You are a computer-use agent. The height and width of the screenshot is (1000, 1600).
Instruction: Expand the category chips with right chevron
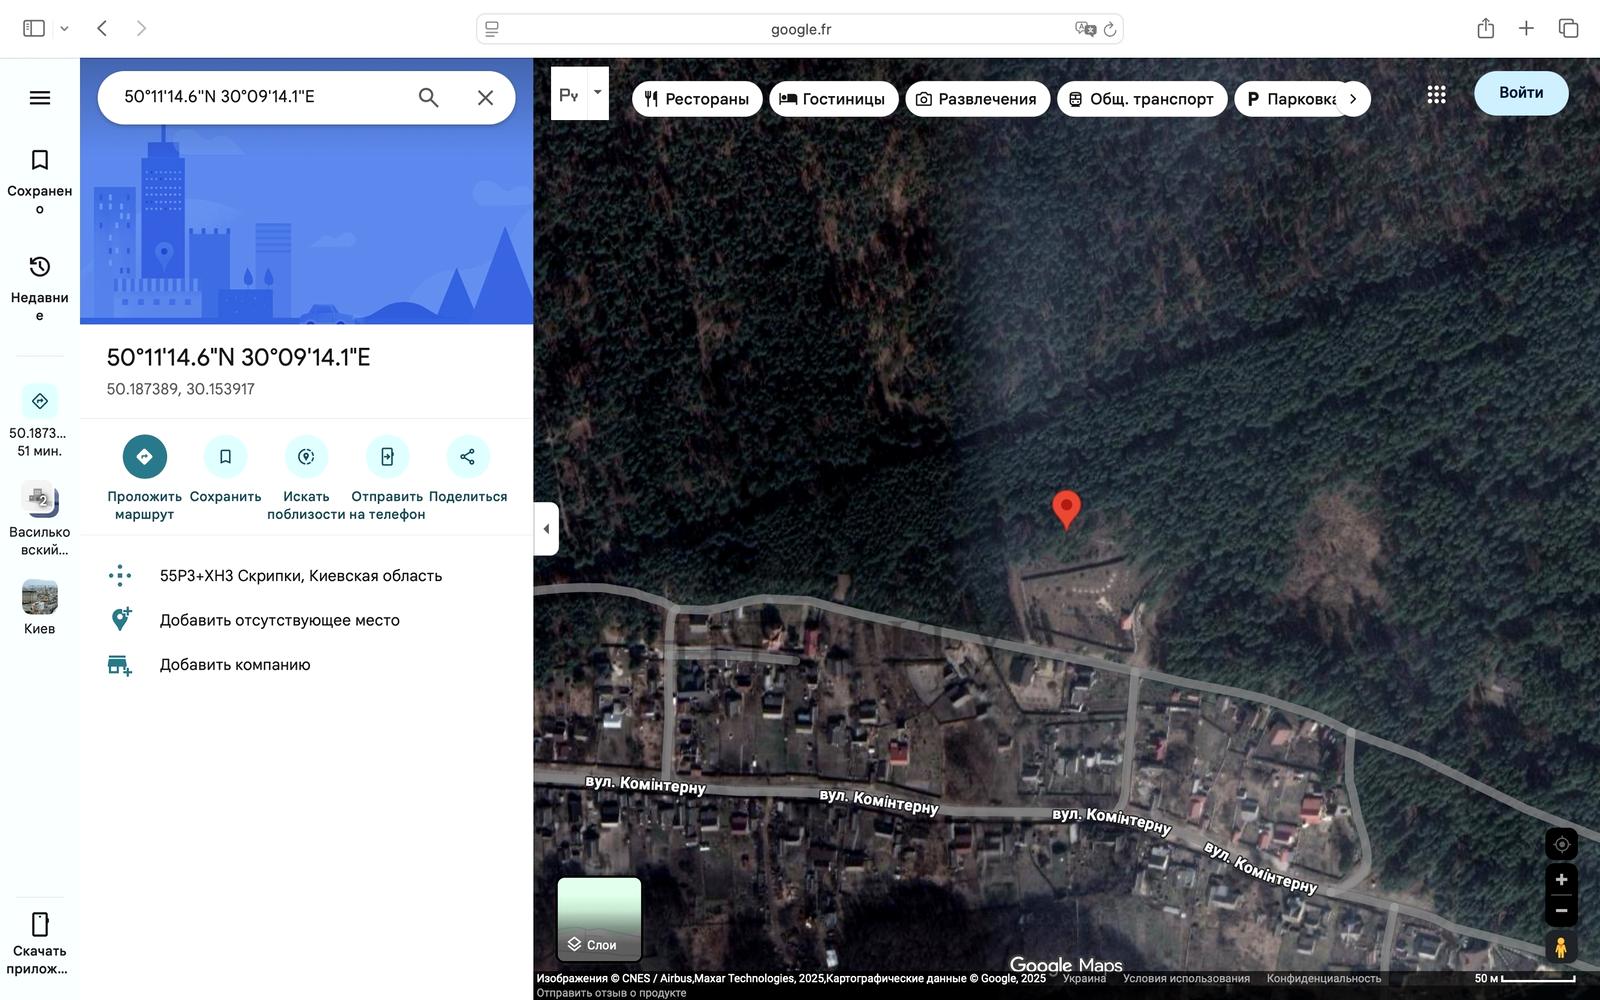pos(1353,99)
